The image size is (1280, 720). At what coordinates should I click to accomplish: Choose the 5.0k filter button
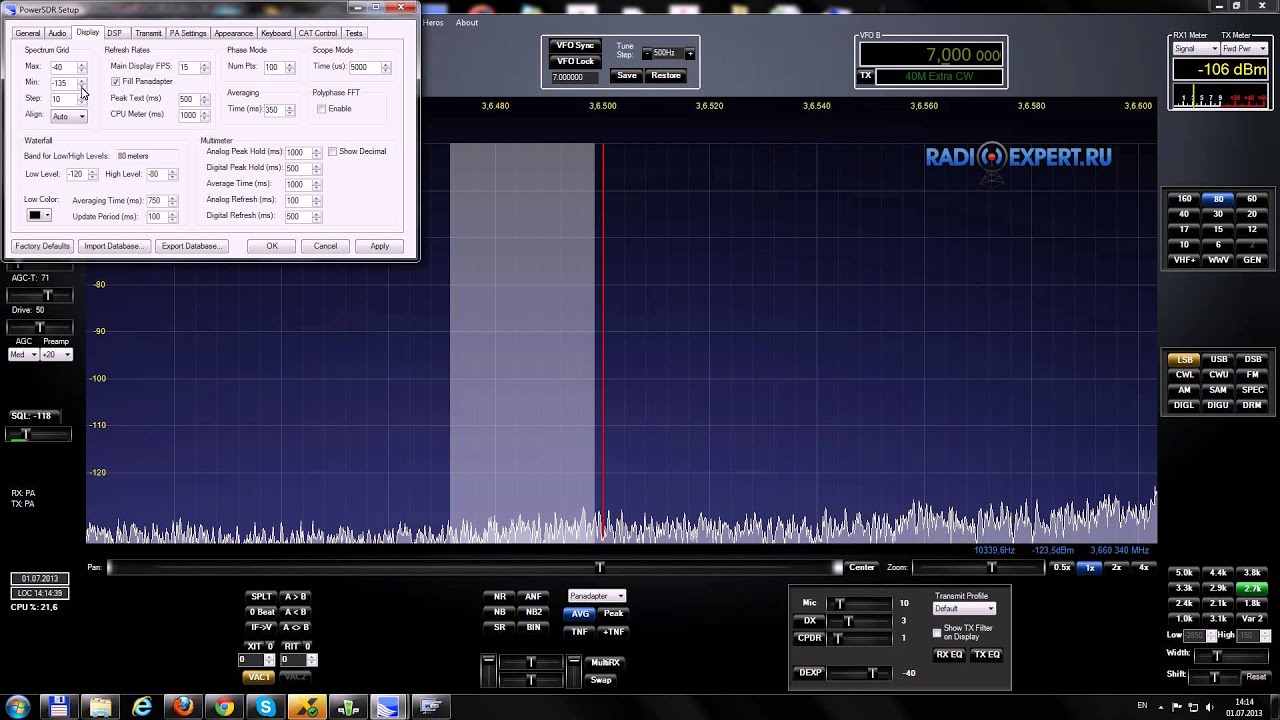click(1184, 573)
